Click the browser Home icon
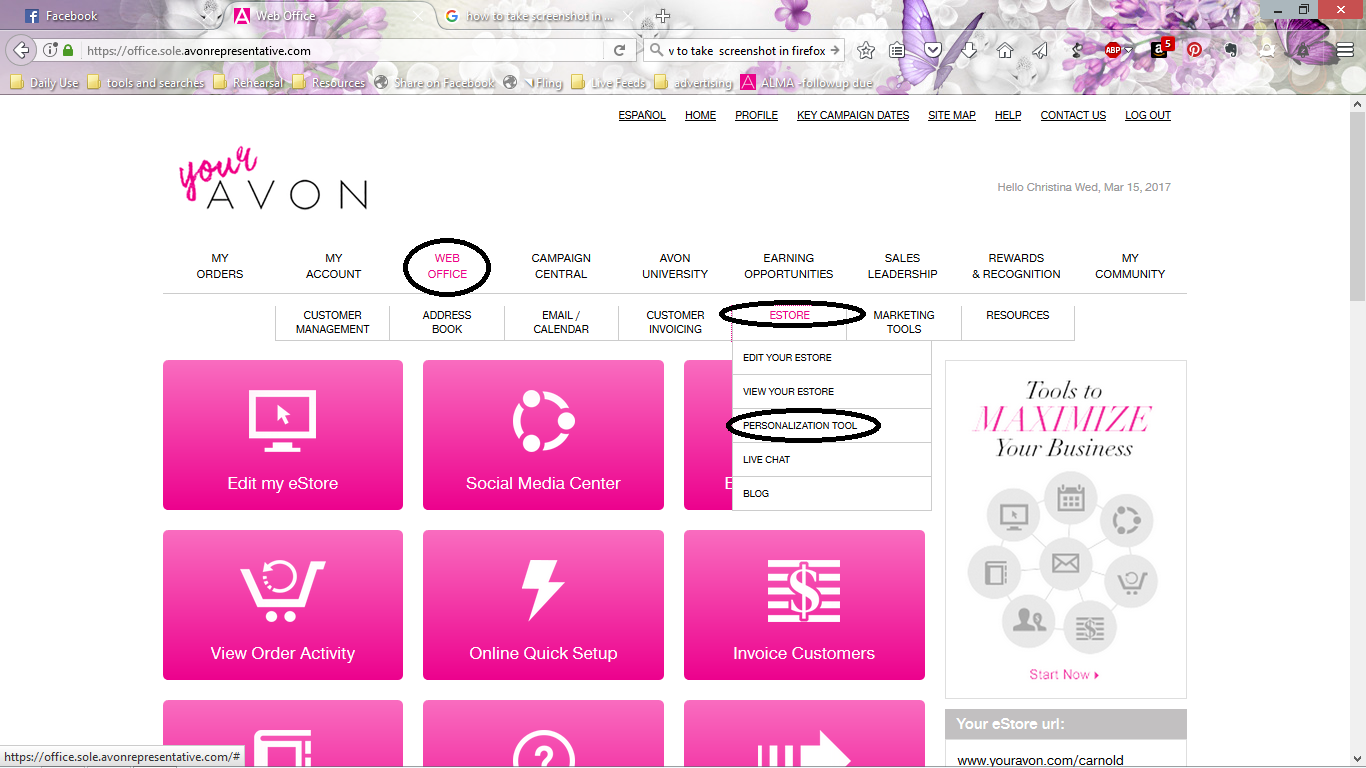The image size is (1366, 768). point(1005,50)
